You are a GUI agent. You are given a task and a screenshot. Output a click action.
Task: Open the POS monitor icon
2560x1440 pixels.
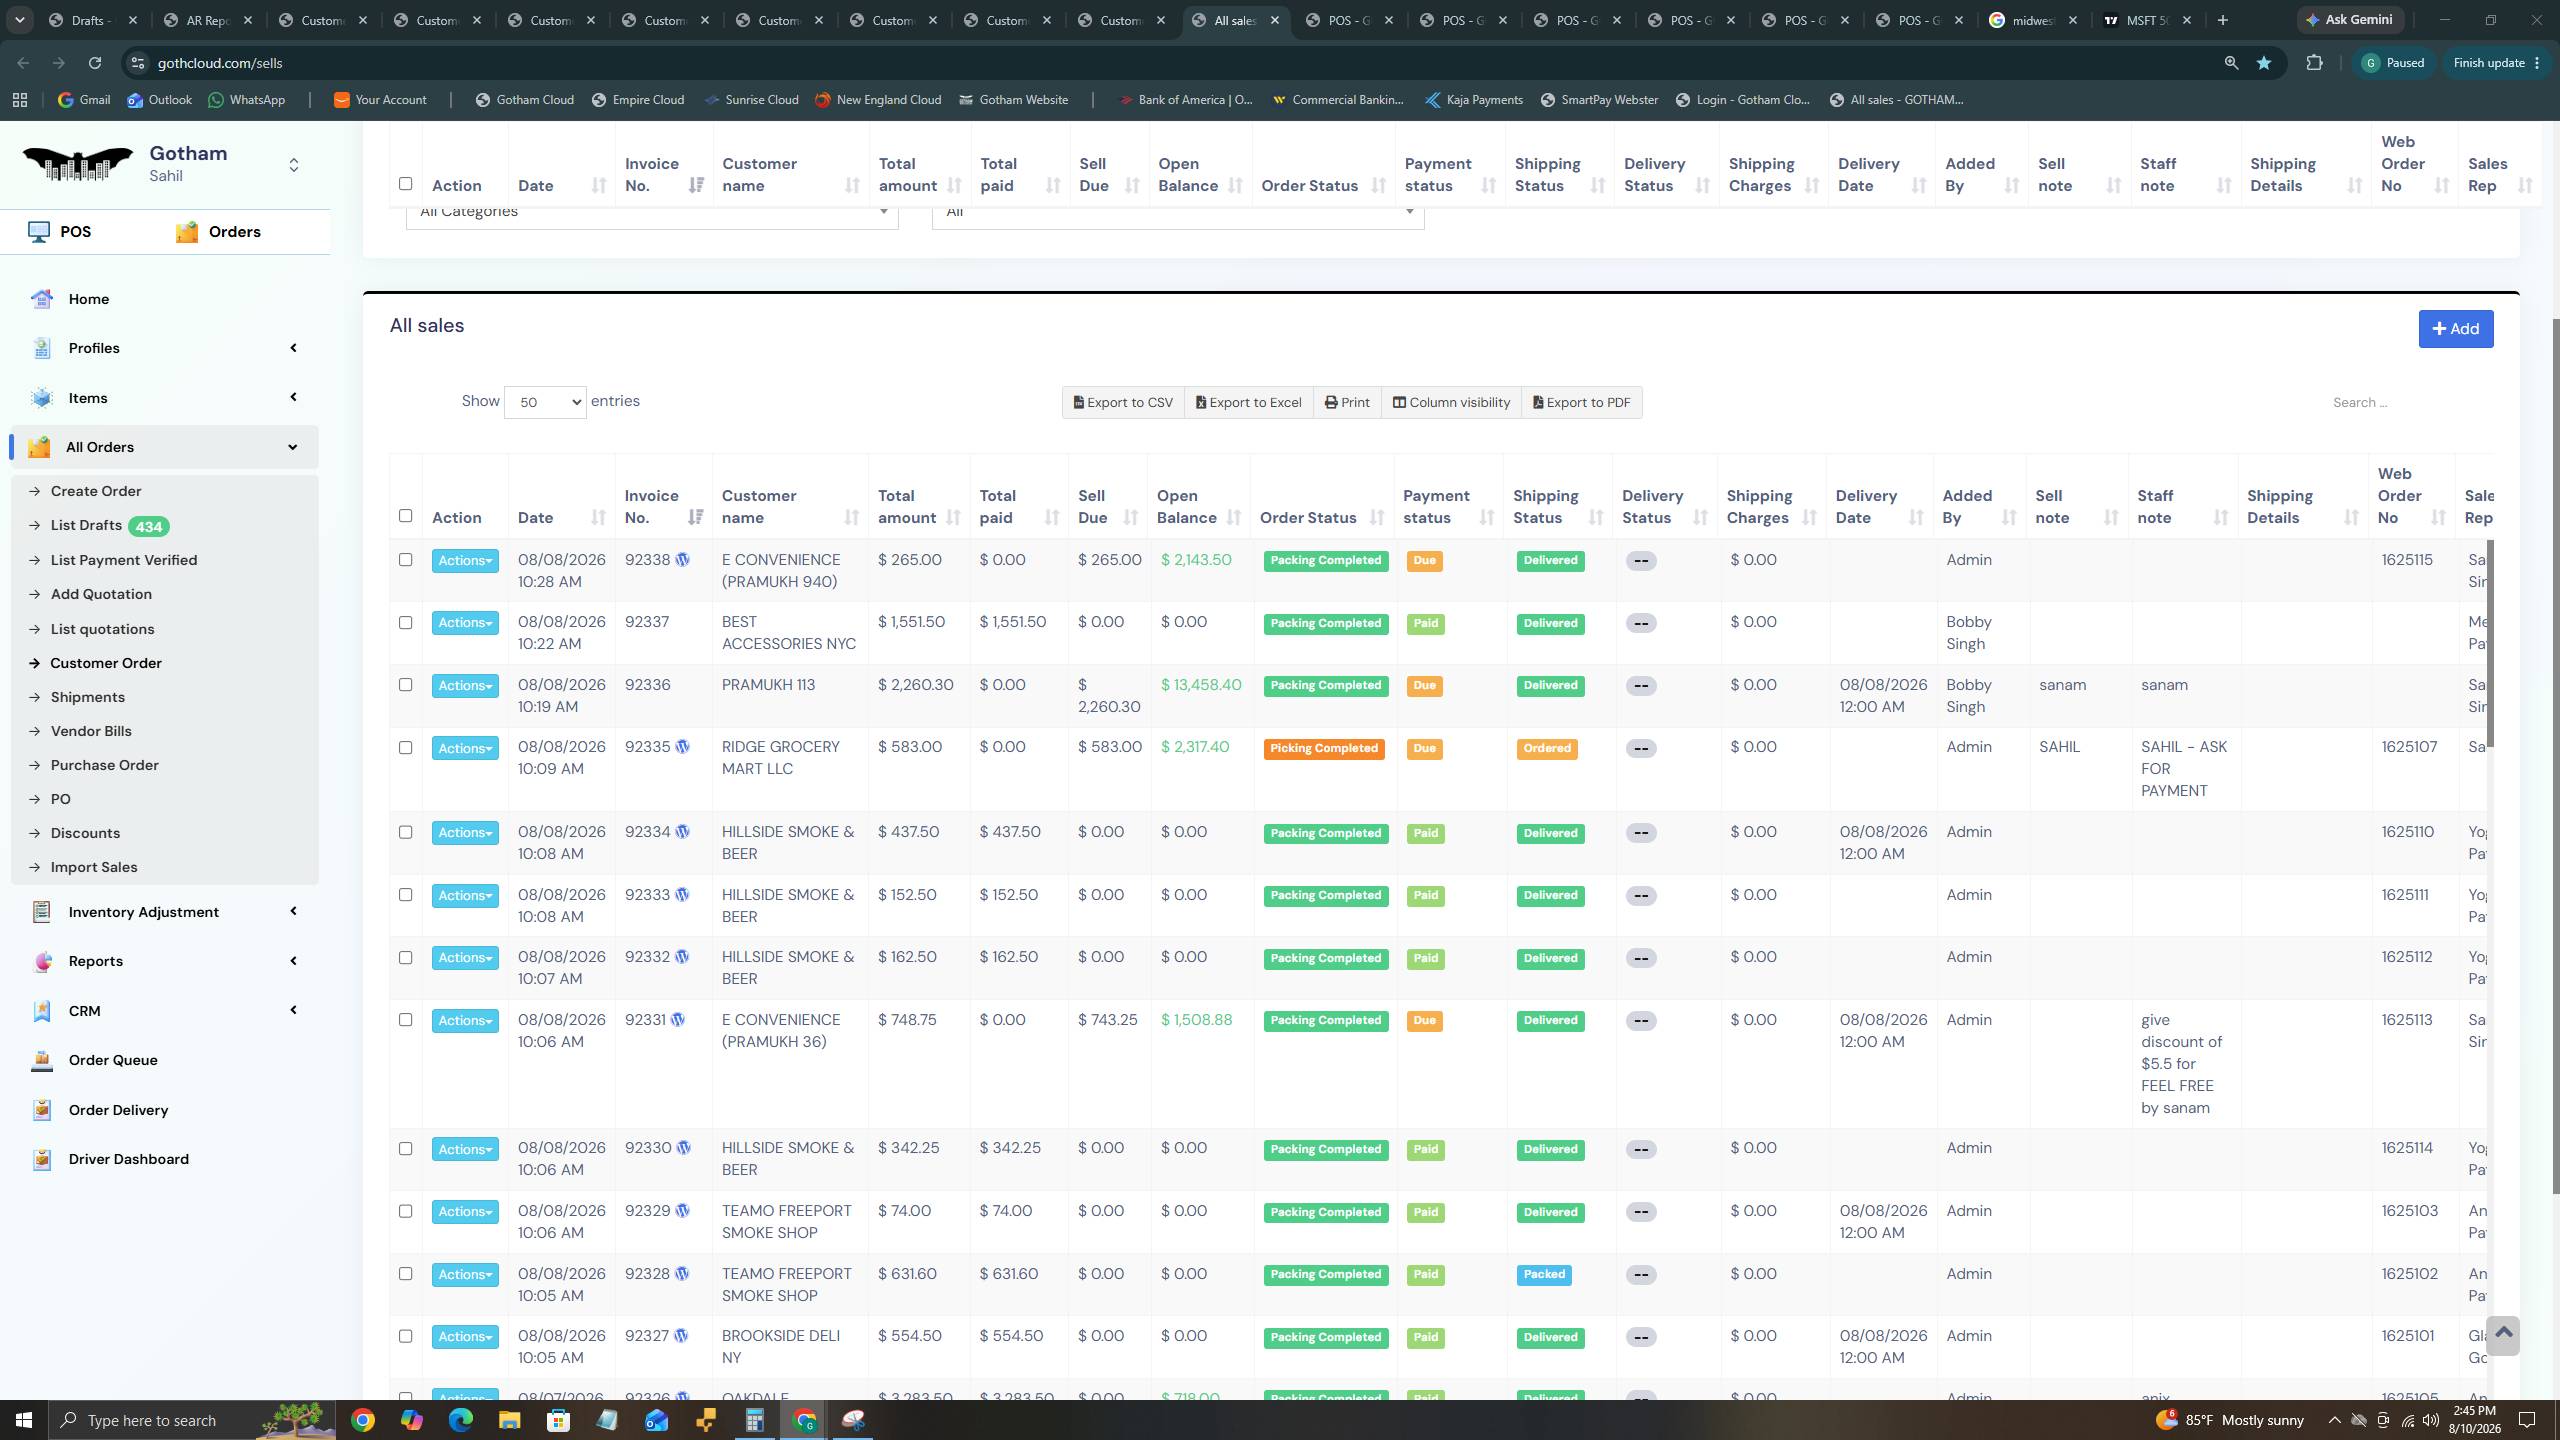click(x=39, y=232)
